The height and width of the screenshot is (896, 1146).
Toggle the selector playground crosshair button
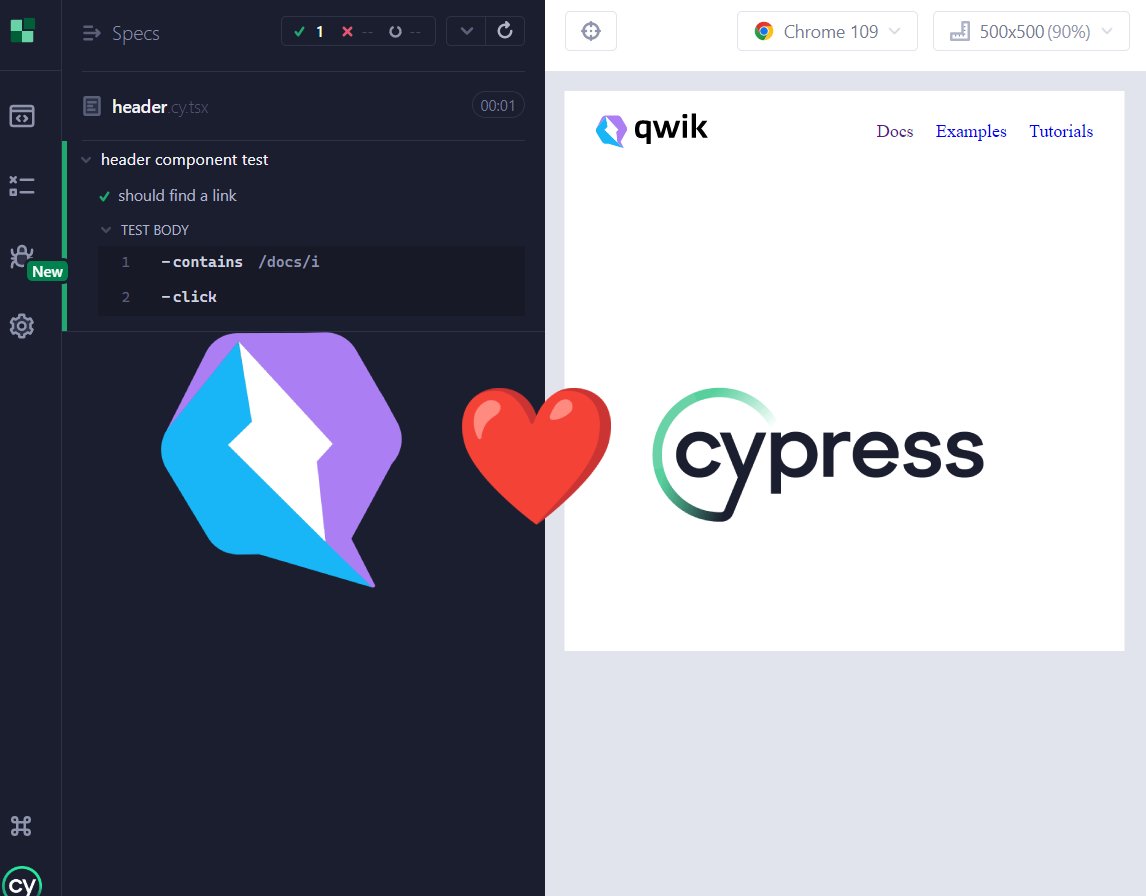(591, 31)
